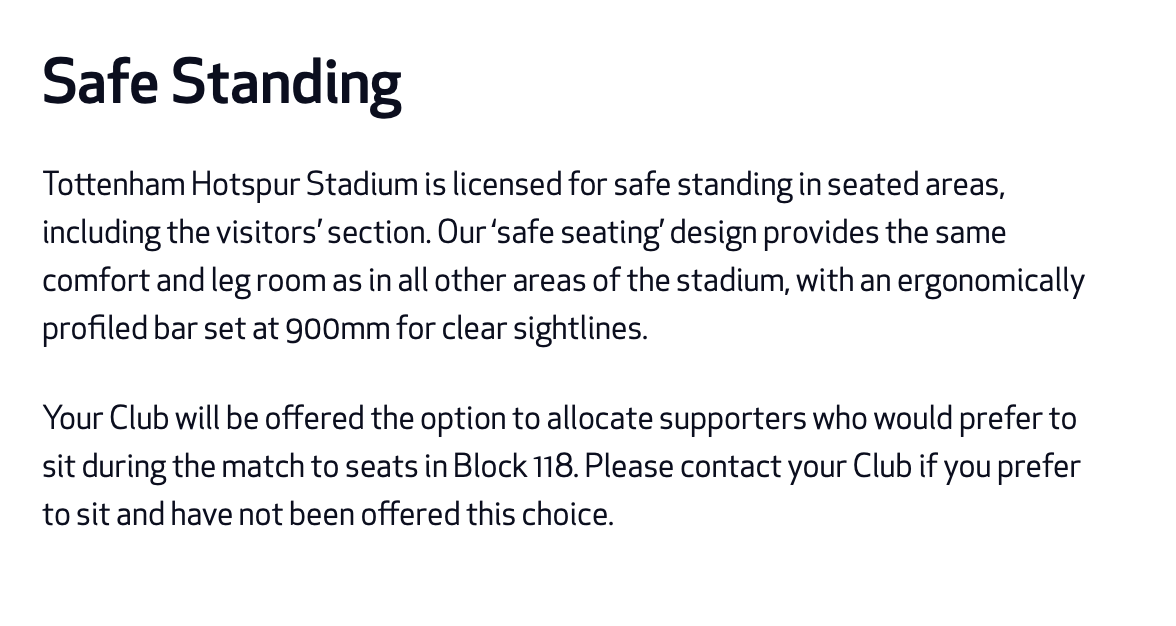Click 'have not been offered this choice'

[391, 514]
